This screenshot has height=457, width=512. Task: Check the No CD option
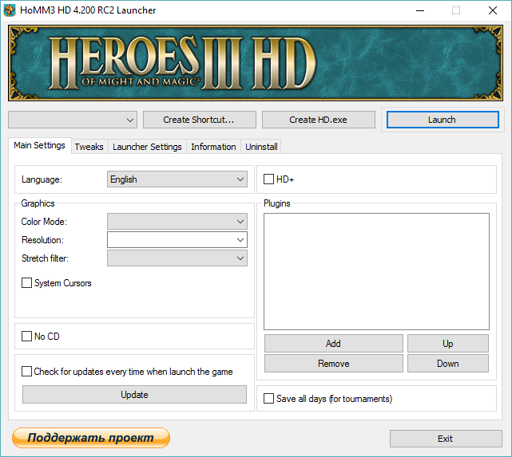click(26, 336)
